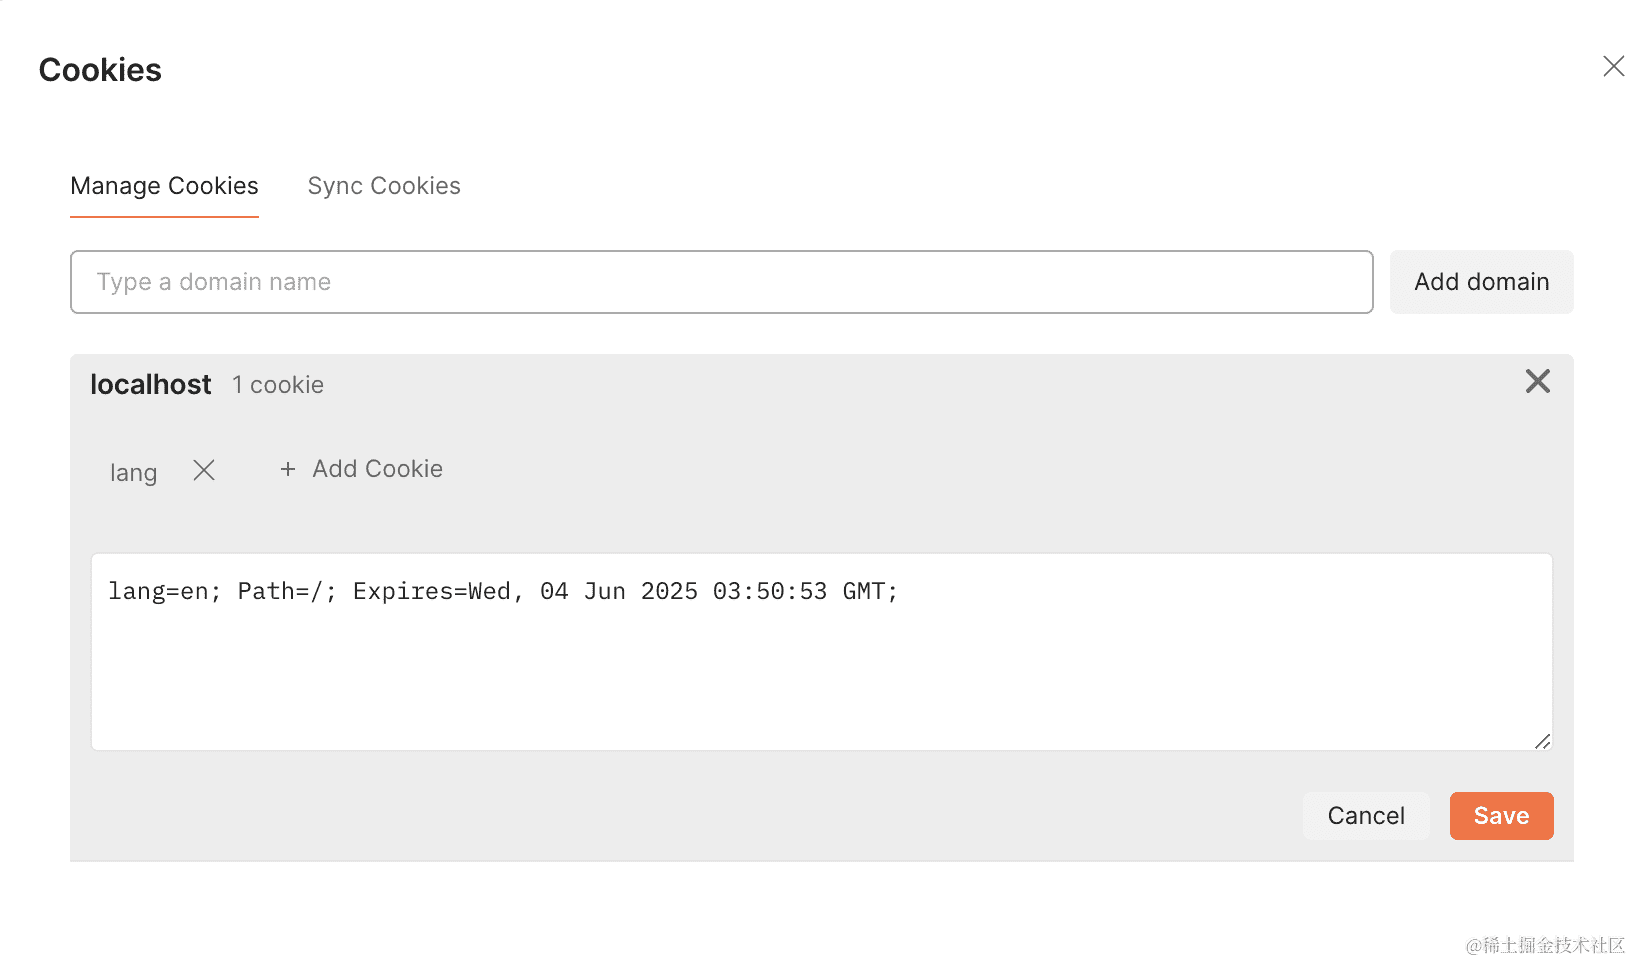Focus the 'Type a domain name' field

[721, 282]
